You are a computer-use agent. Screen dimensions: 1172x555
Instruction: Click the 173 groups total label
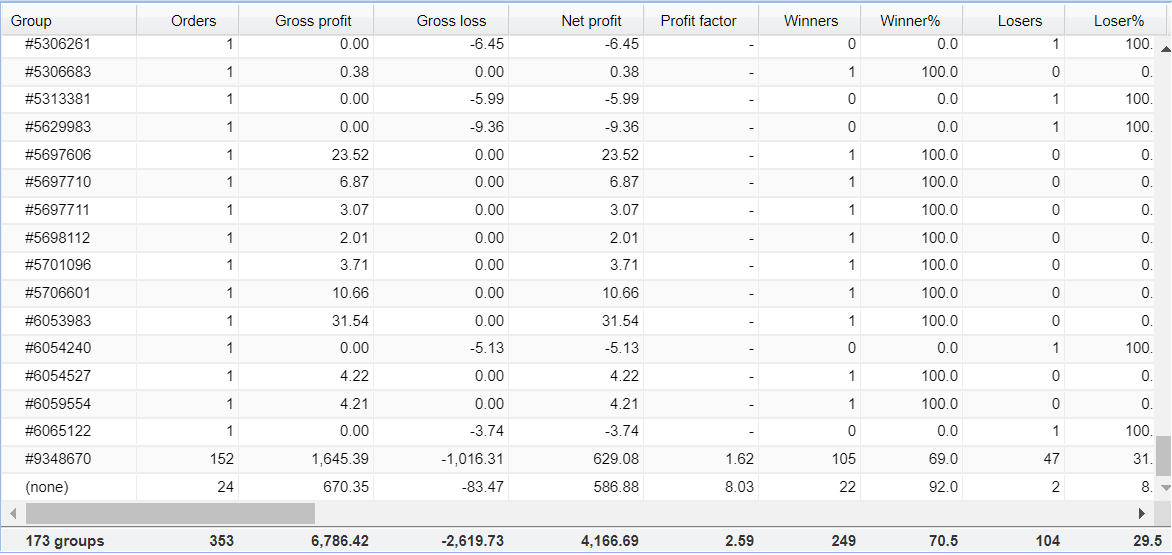(x=65, y=541)
